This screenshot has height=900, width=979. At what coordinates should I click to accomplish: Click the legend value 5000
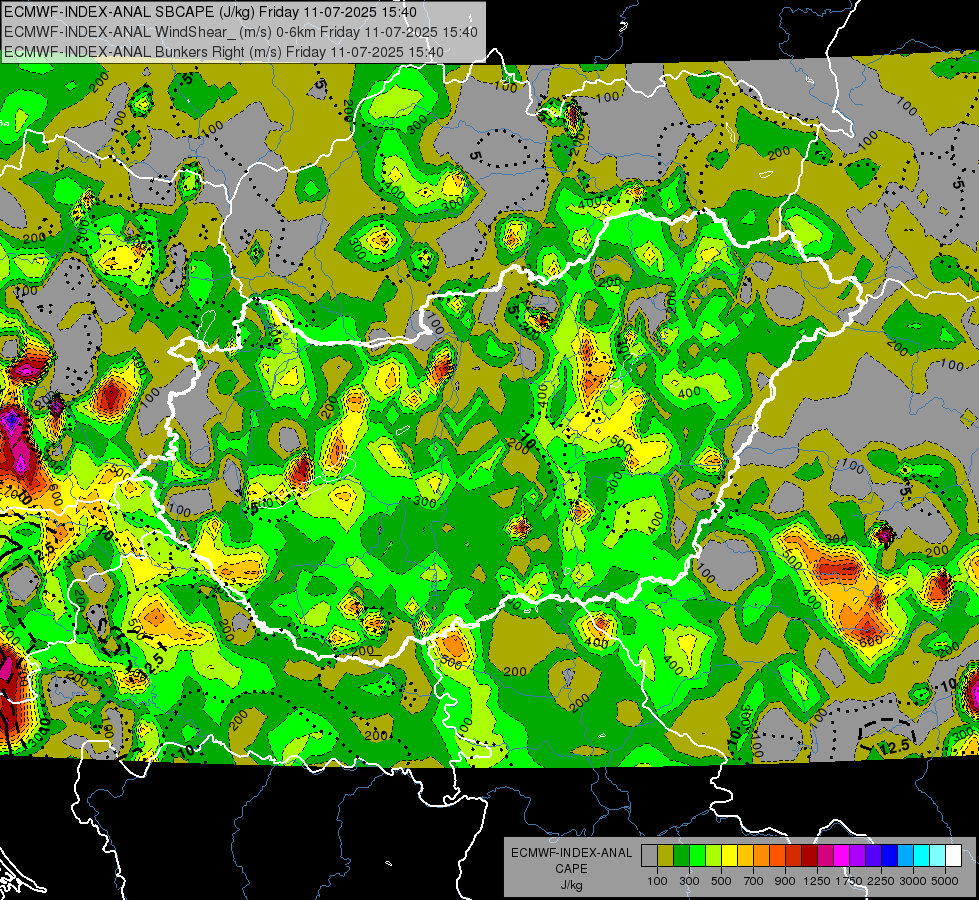tap(945, 881)
